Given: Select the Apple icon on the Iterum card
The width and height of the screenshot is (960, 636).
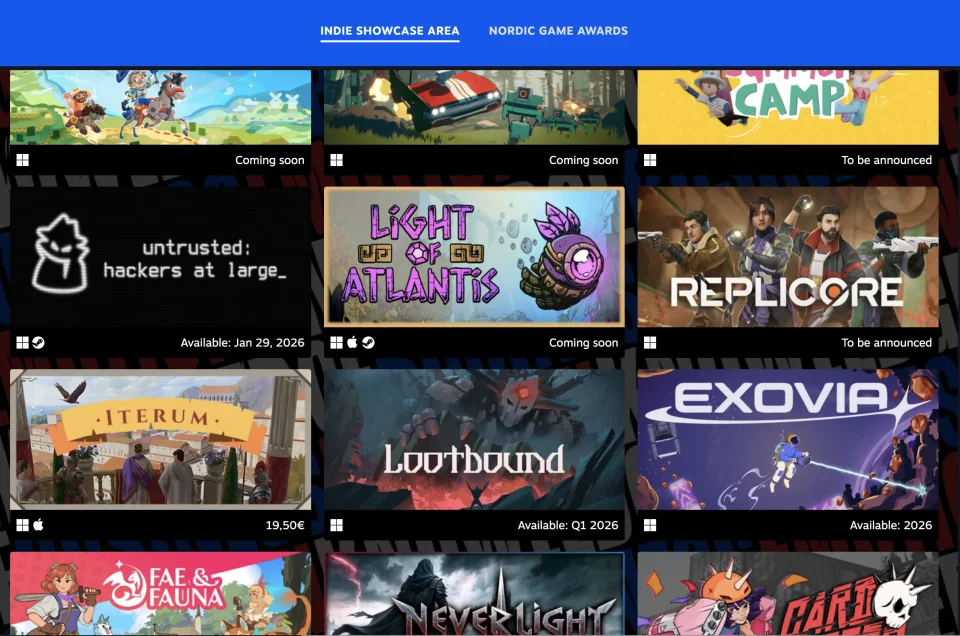Looking at the screenshot, I should [x=38, y=524].
